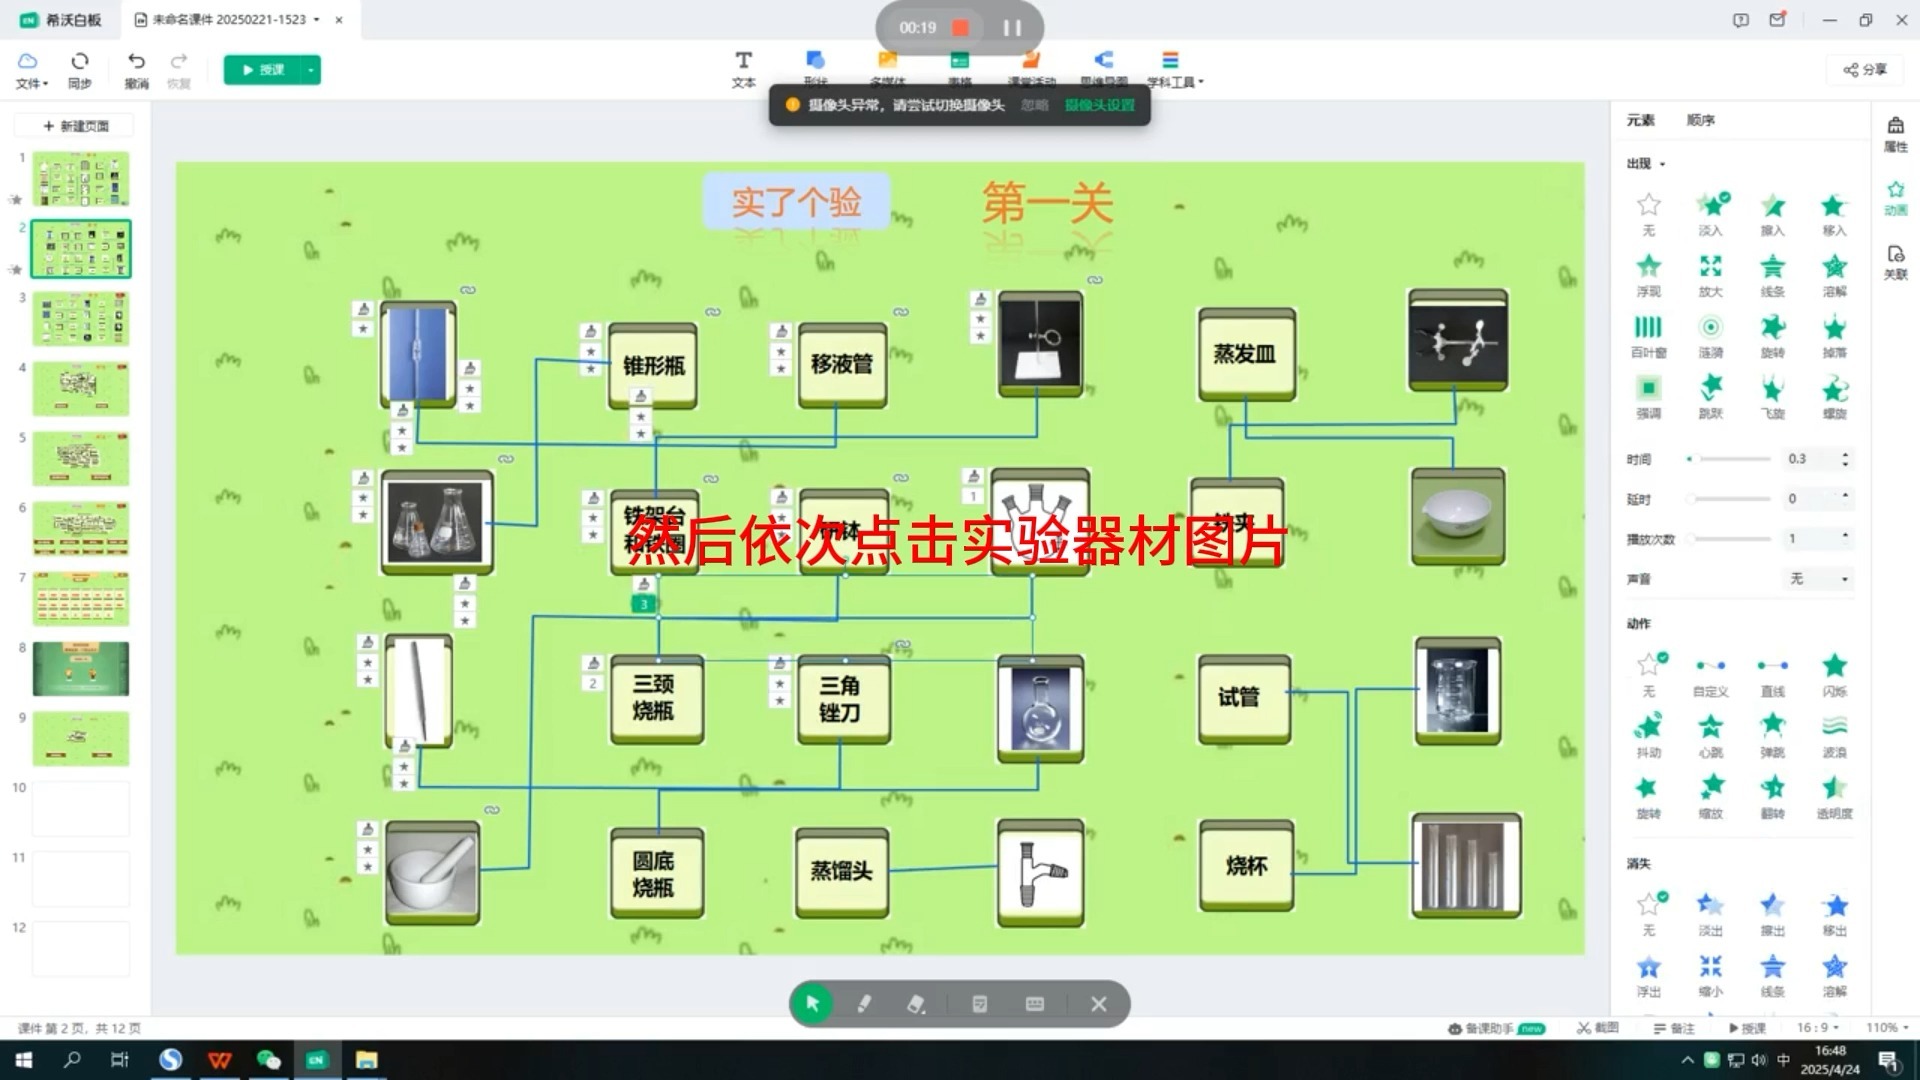Set exit animation to 无 (none)
The height and width of the screenshot is (1080, 1920).
pos(1649,914)
